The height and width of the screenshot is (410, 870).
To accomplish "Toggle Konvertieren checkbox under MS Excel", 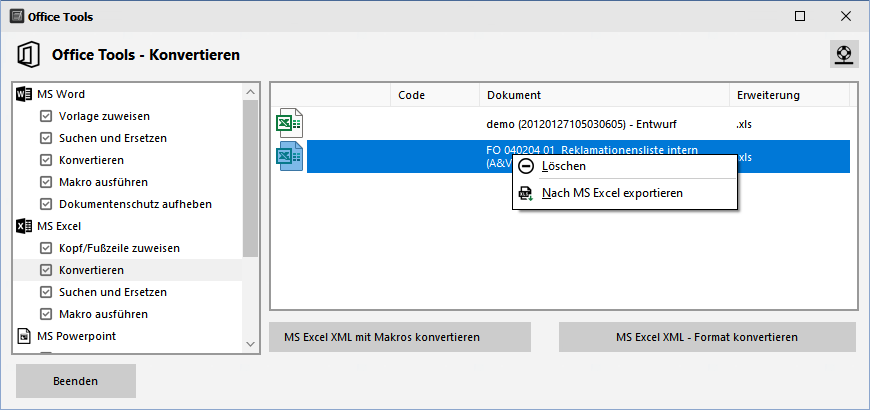I will (46, 270).
